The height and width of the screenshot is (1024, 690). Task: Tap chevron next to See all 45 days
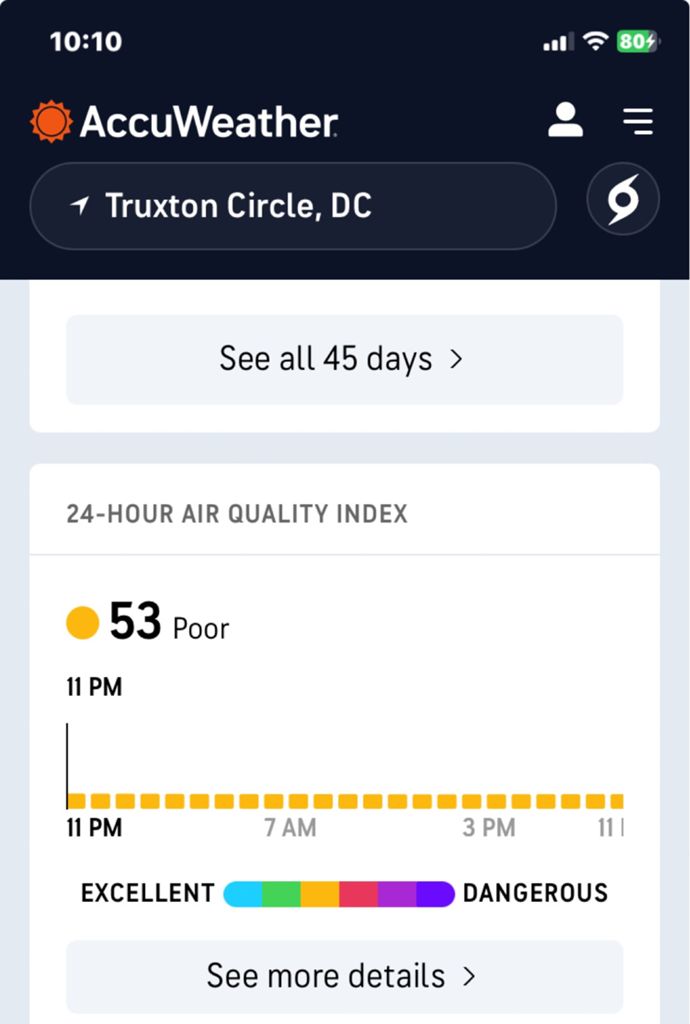(456, 359)
